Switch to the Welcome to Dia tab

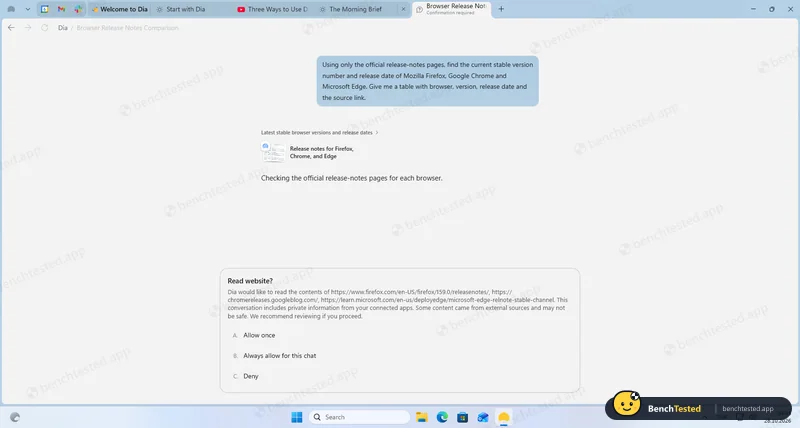click(x=119, y=9)
